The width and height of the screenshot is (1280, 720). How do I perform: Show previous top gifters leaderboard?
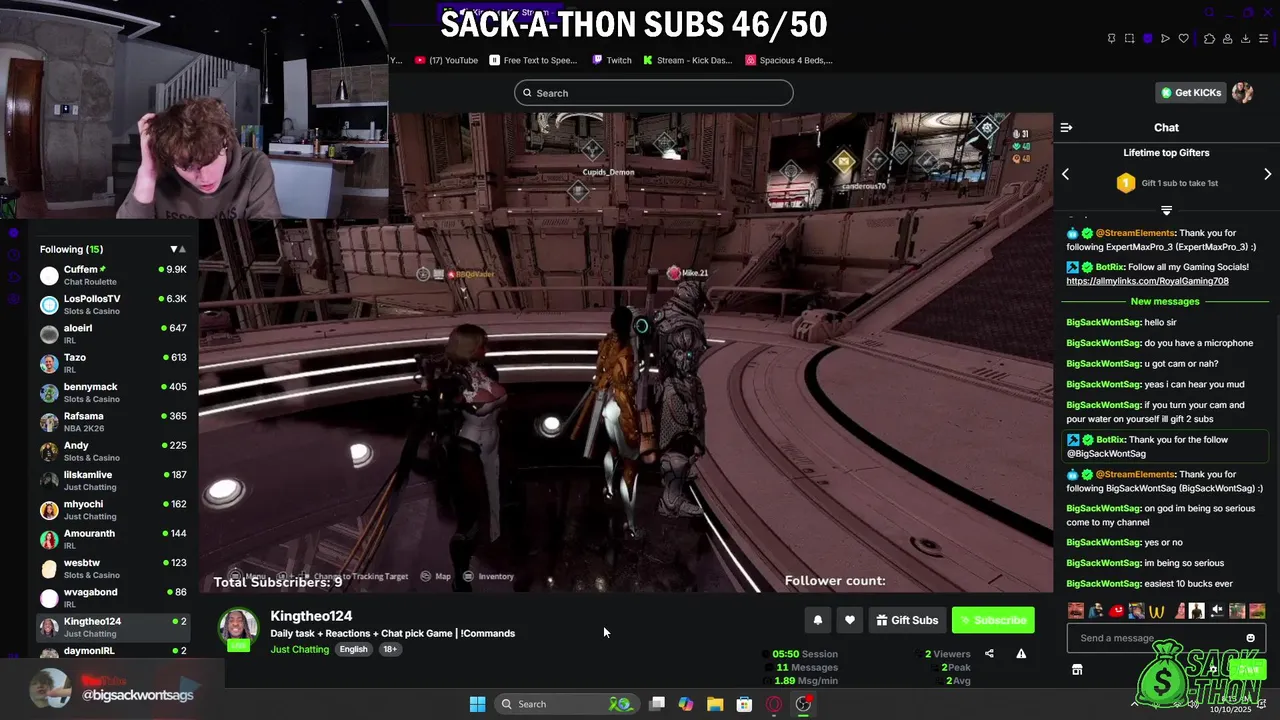click(x=1065, y=174)
